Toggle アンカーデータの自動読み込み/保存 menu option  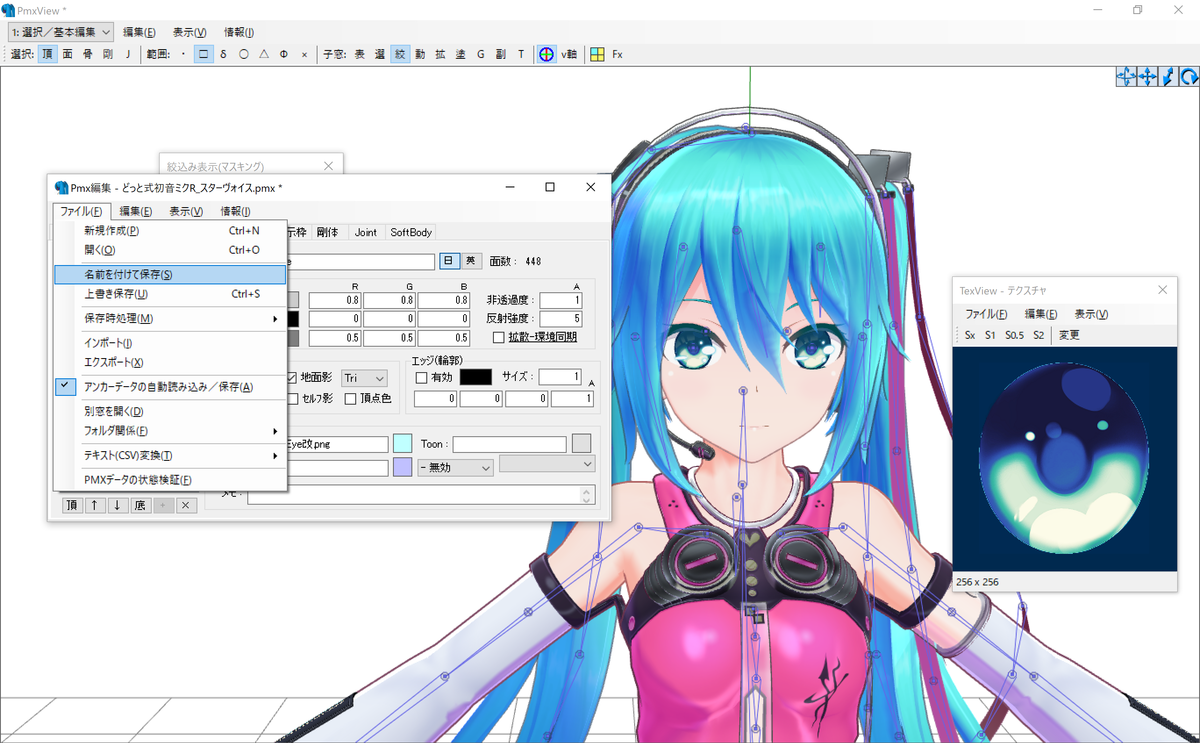point(170,386)
